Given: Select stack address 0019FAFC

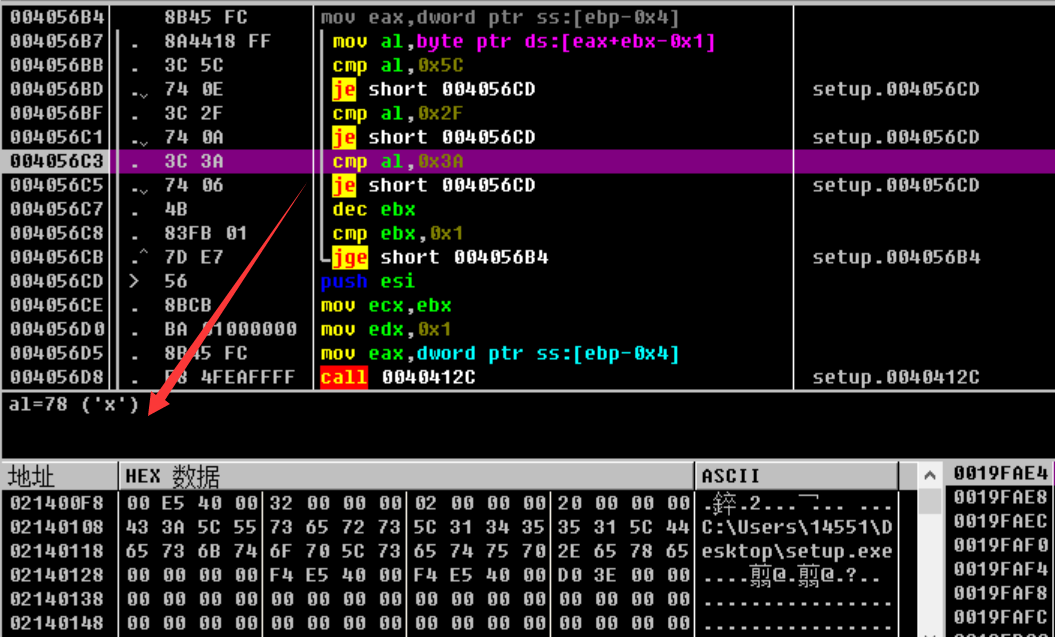Looking at the screenshot, I should [x=1001, y=616].
